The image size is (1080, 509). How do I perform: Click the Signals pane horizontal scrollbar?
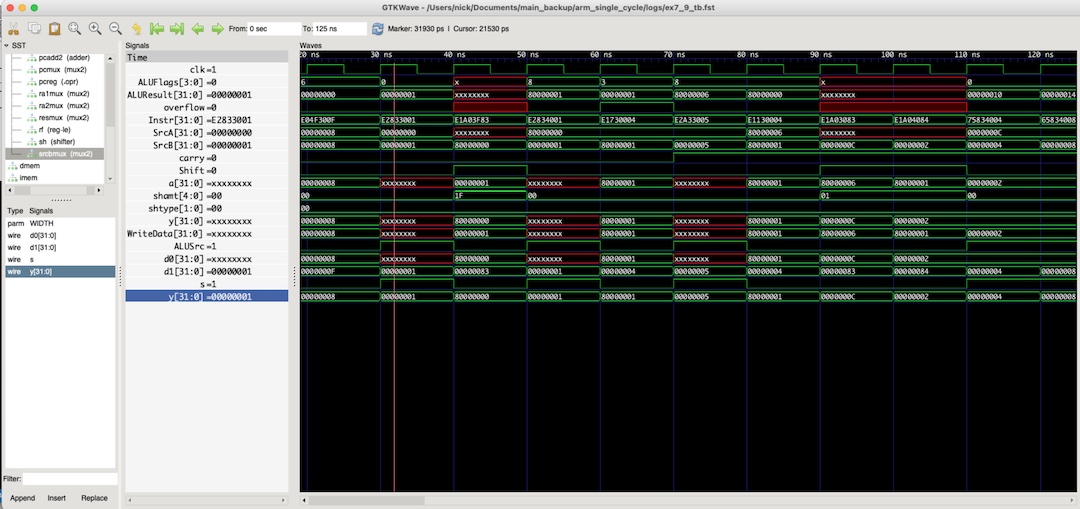click(x=207, y=501)
